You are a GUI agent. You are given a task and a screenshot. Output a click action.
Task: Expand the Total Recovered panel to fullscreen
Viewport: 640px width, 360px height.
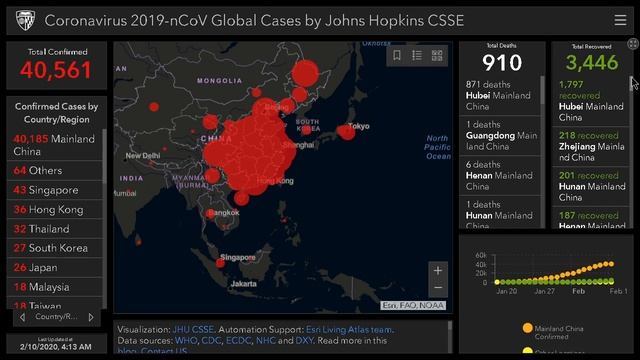tap(633, 44)
